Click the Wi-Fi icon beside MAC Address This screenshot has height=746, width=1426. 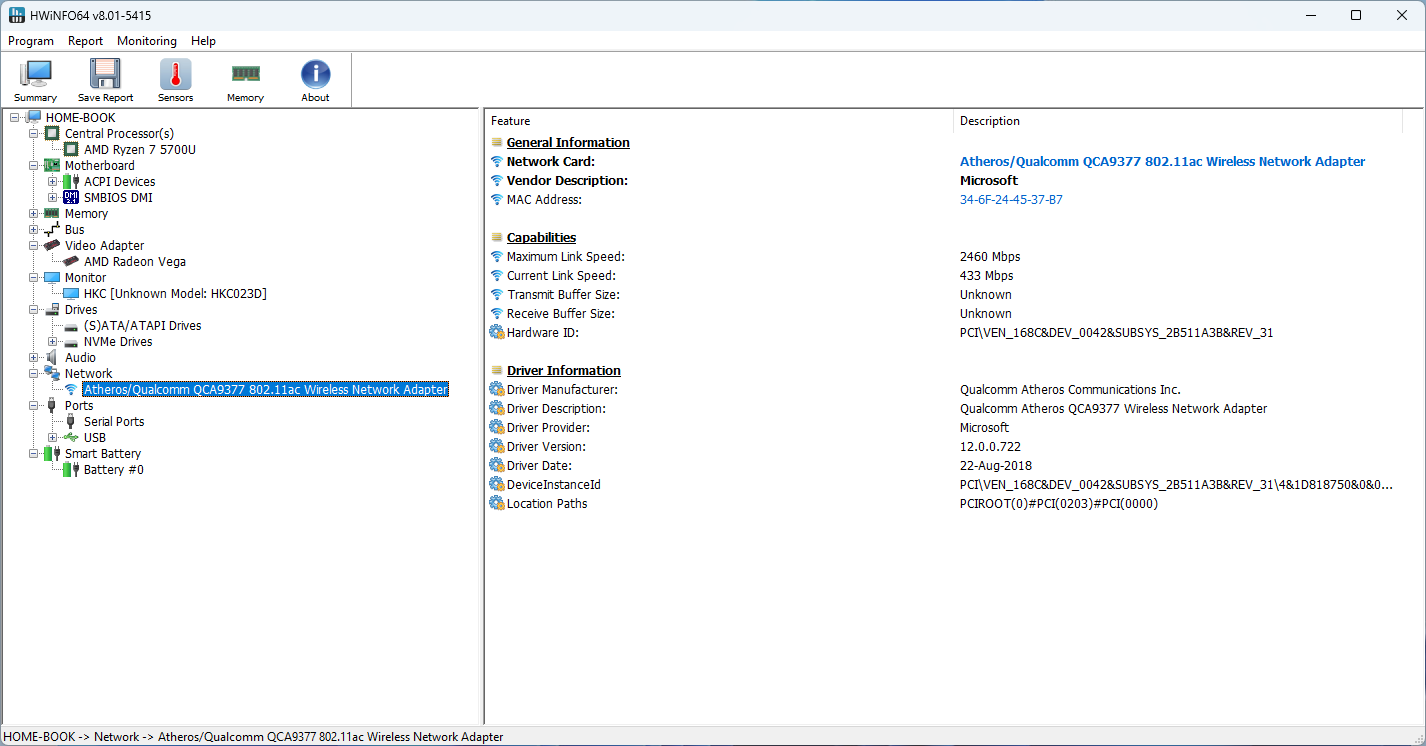point(497,200)
